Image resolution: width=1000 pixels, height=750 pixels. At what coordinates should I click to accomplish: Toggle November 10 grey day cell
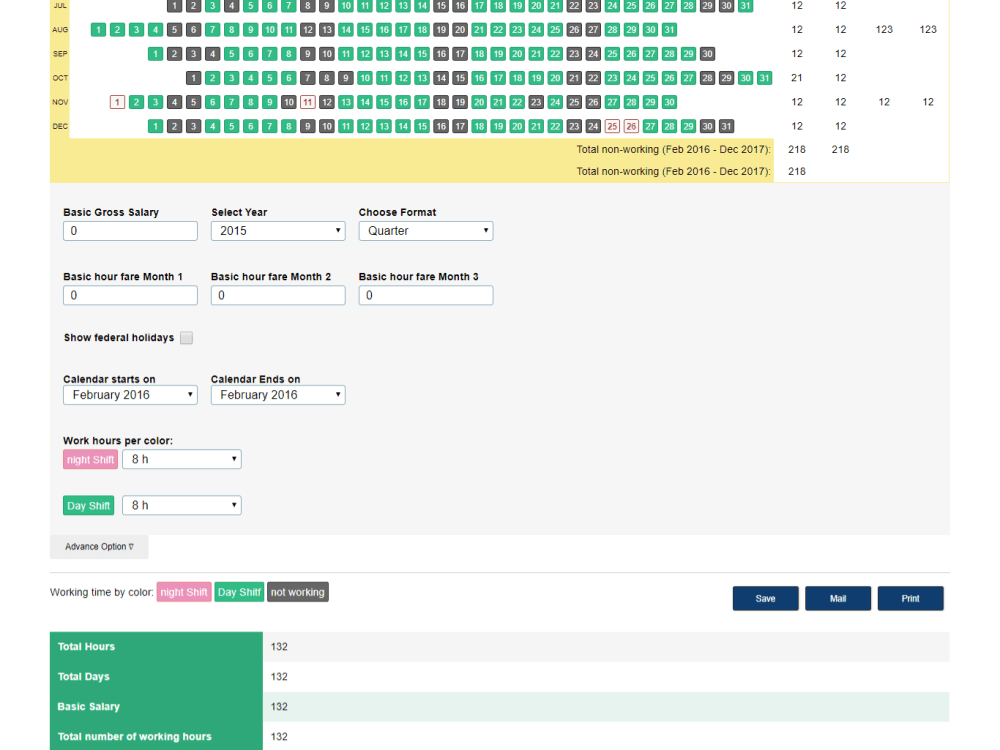tap(288, 102)
